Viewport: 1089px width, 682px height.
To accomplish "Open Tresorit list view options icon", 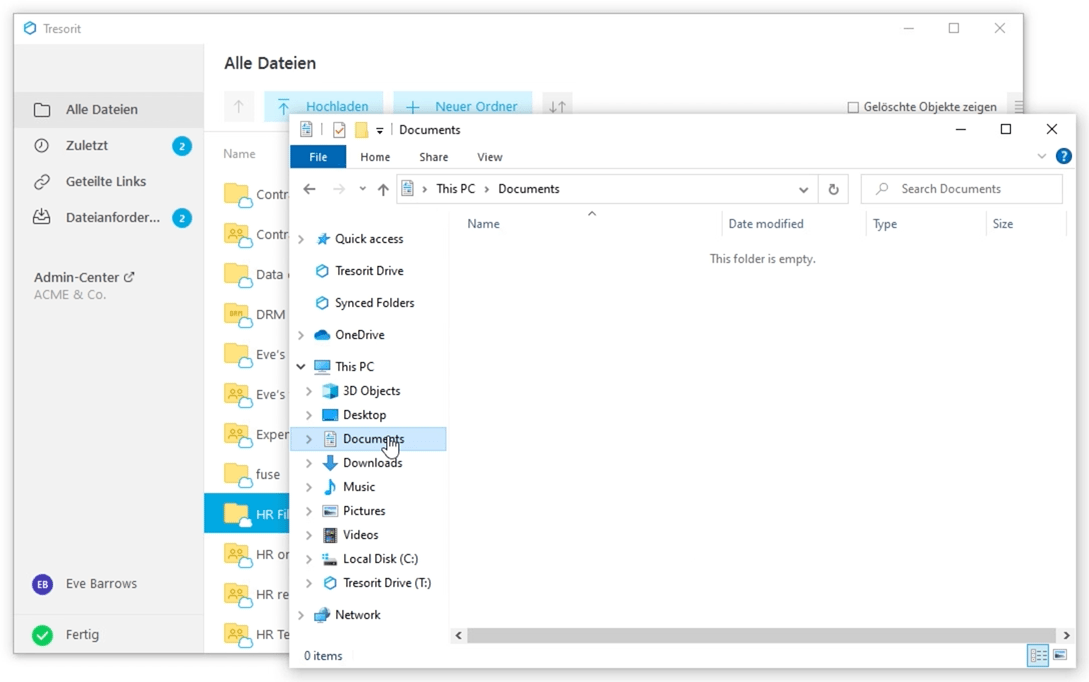I will click(x=1018, y=106).
